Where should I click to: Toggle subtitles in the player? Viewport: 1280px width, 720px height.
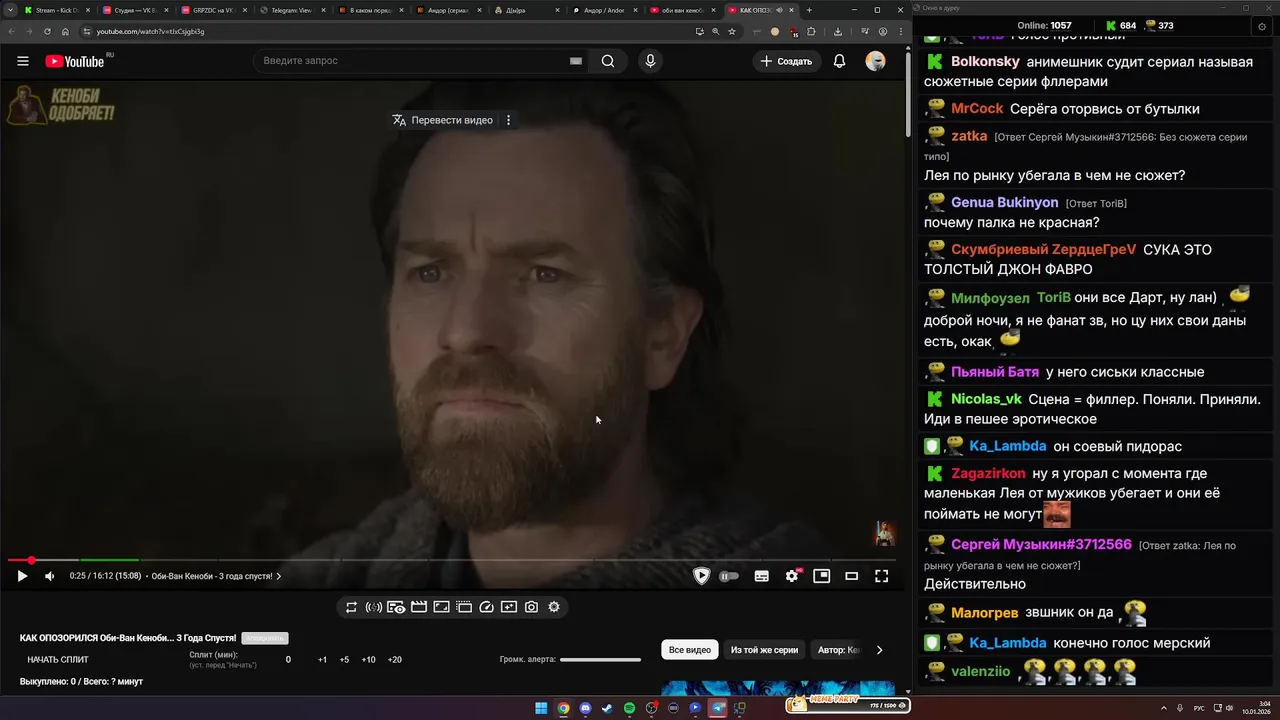[762, 576]
